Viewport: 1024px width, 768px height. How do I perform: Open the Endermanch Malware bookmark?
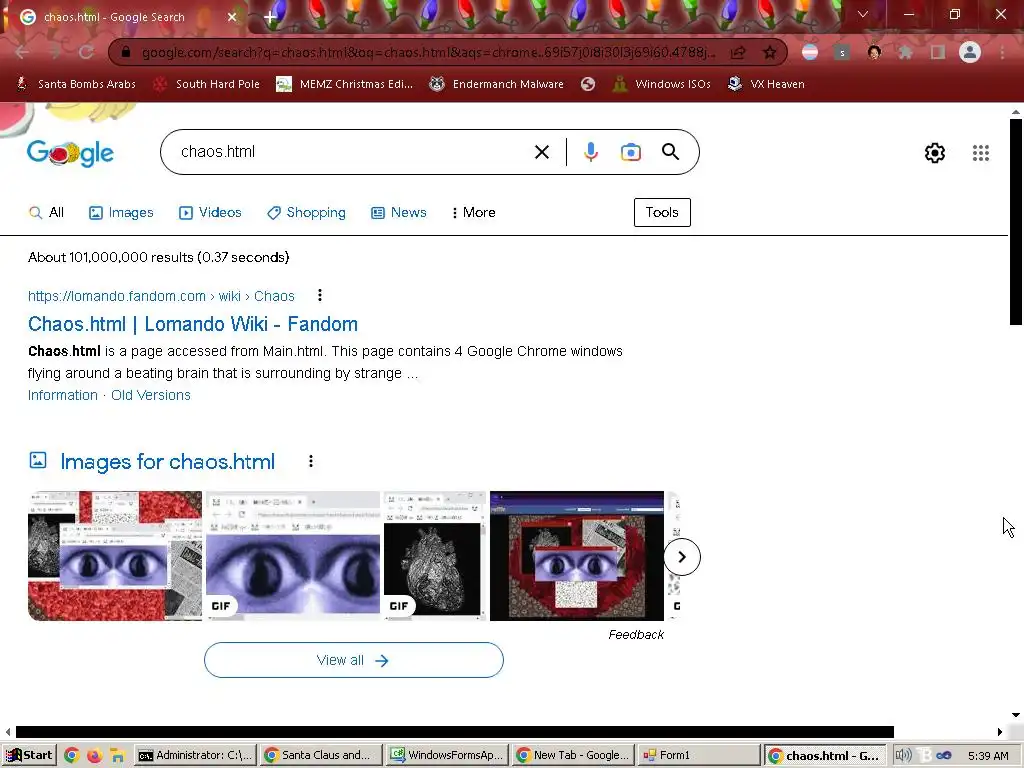tap(496, 84)
